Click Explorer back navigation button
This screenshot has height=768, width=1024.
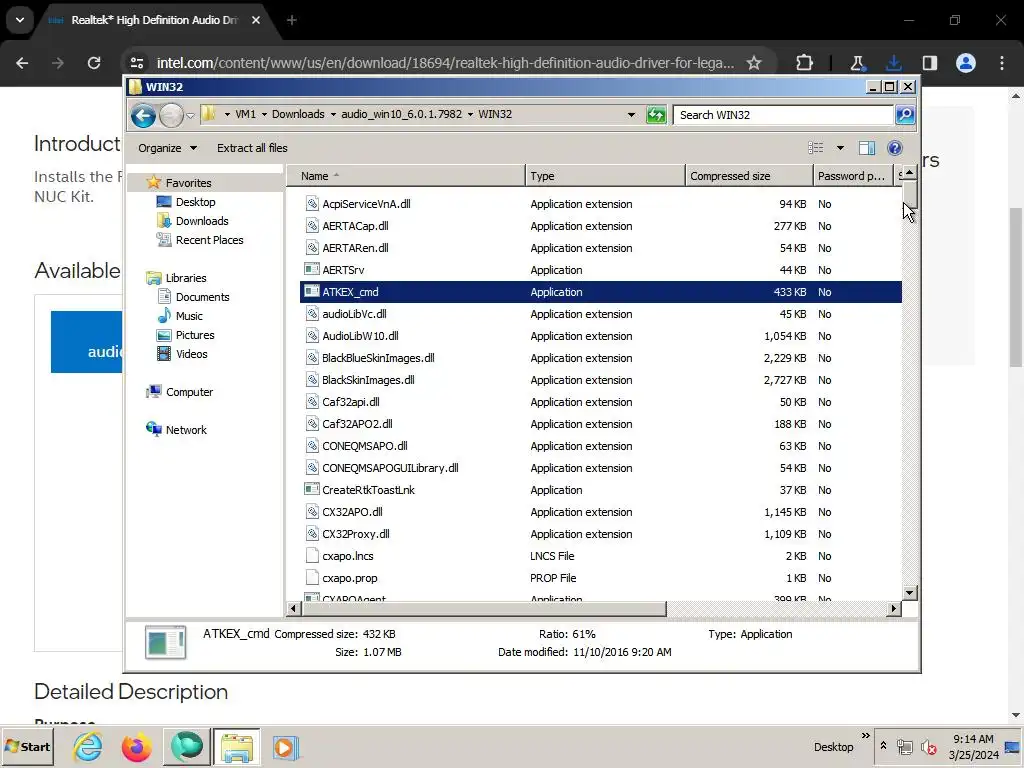[x=143, y=116]
